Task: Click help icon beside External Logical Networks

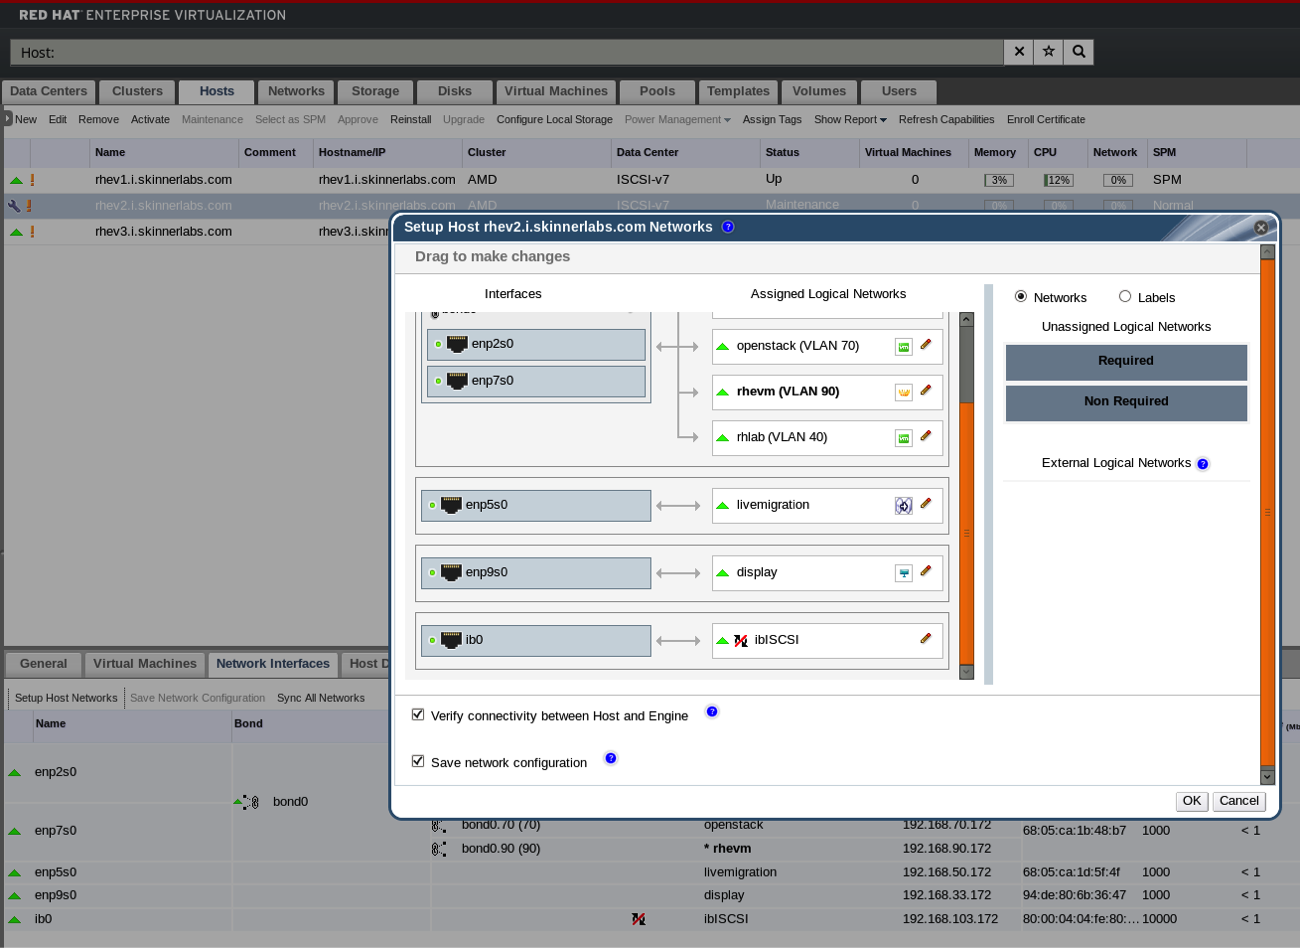Action: pos(1203,464)
